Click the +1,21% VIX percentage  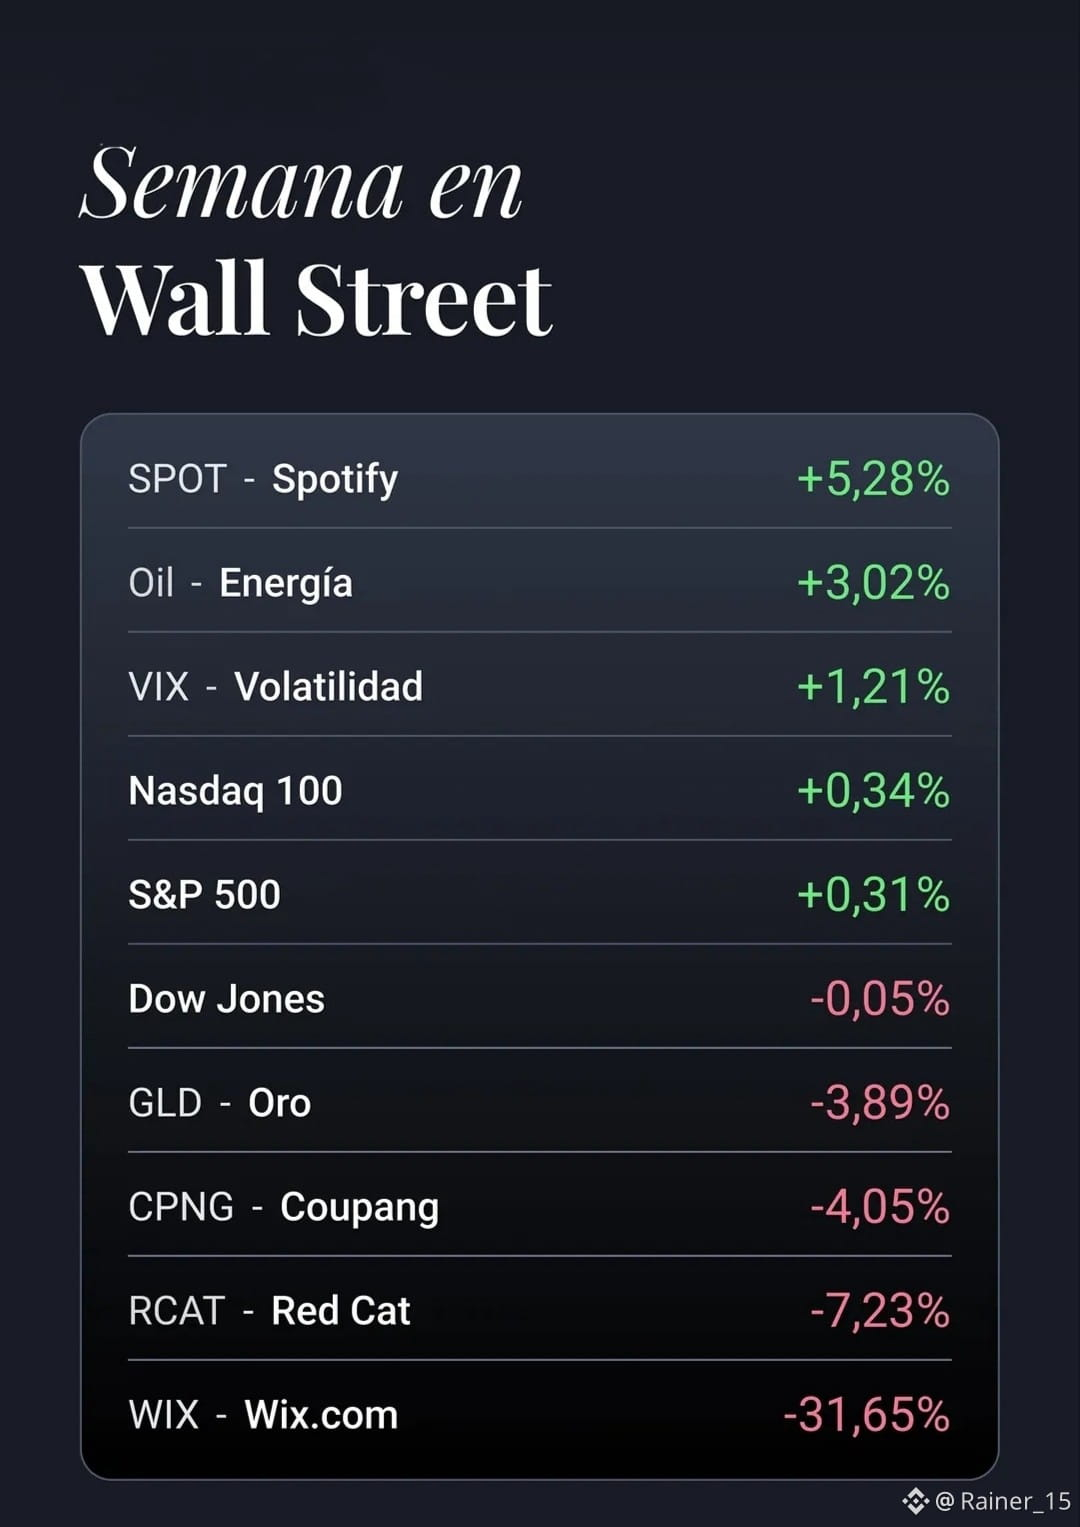tap(873, 687)
